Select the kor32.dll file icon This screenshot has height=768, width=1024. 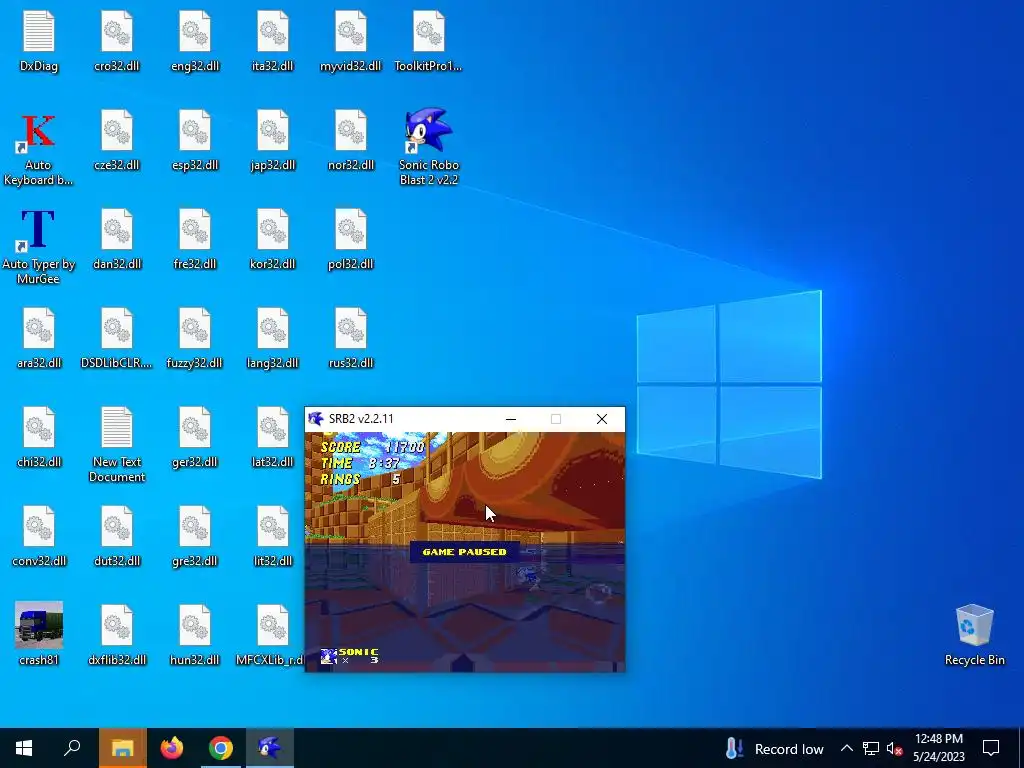273,229
